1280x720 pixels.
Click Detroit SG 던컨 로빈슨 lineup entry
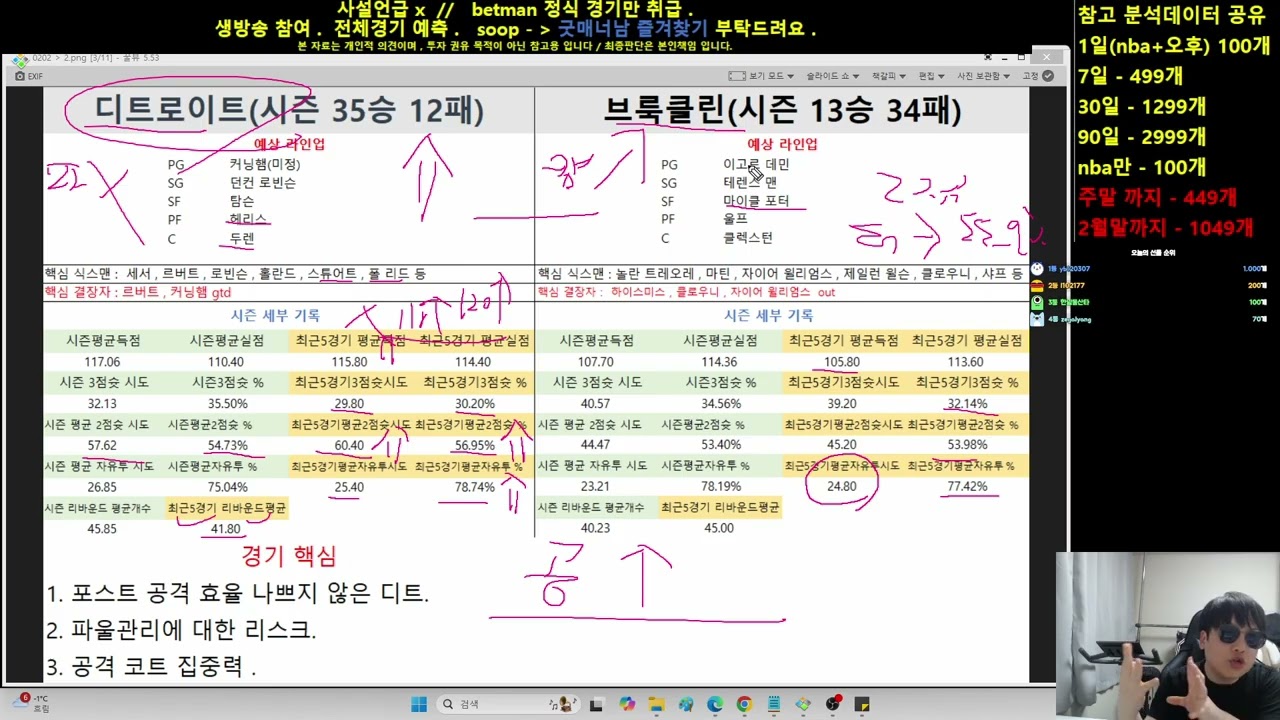tap(262, 183)
